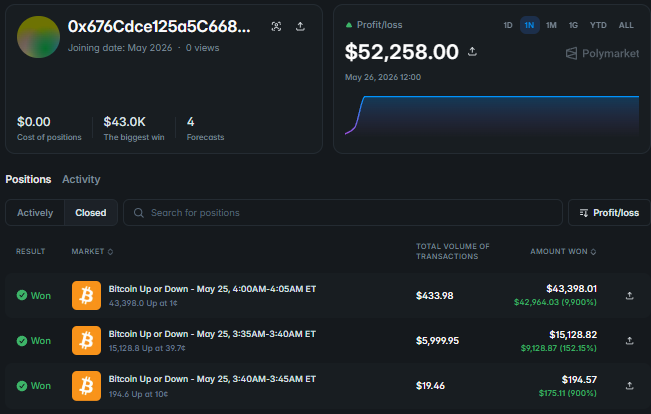Click Won checkmark icon for 3:35AM-3:40AM row
651x414 pixels.
click(x=22, y=341)
